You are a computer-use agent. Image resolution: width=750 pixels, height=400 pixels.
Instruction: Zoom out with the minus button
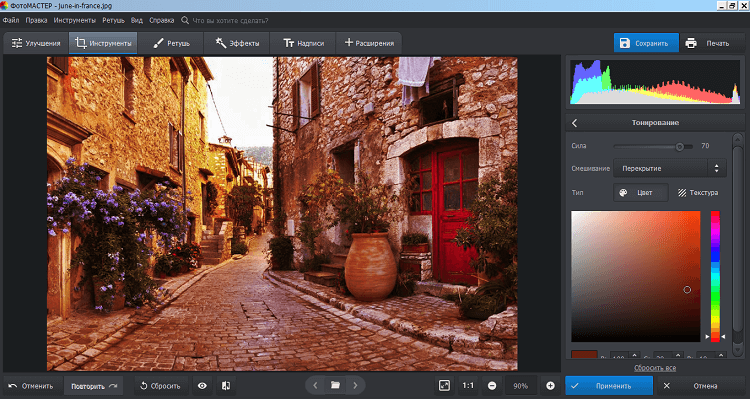[x=492, y=385]
